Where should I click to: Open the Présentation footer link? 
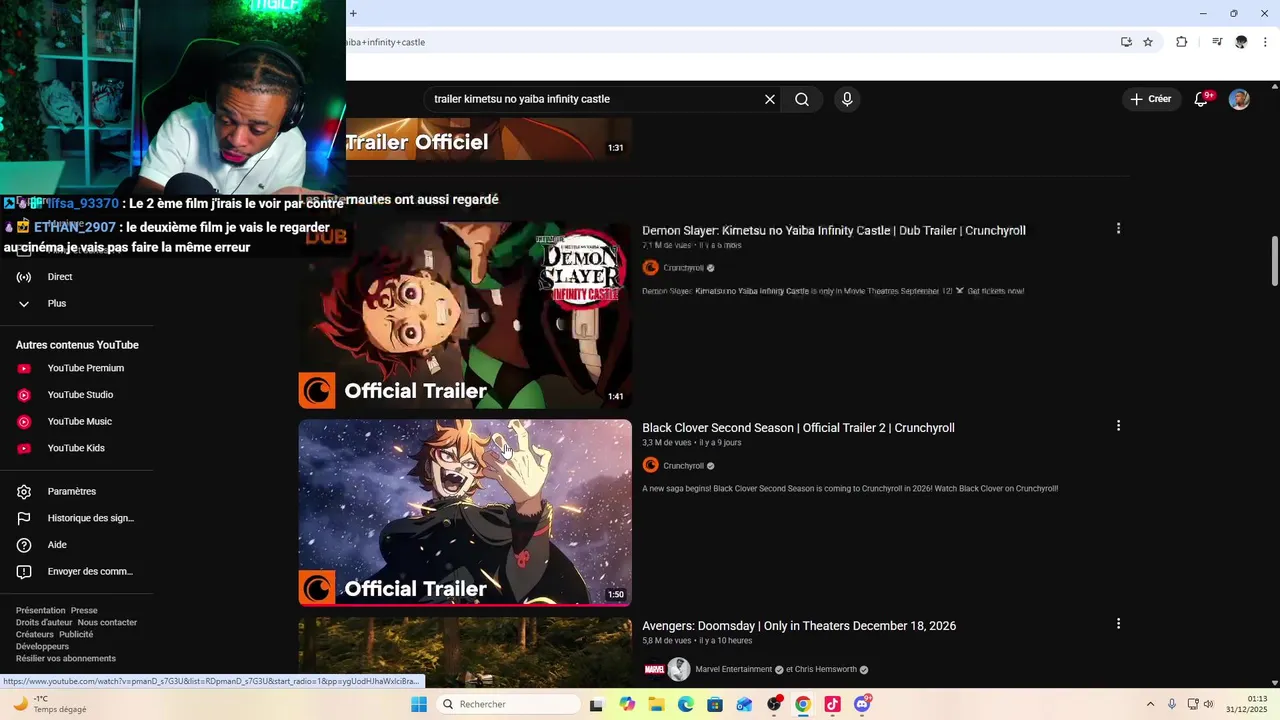pyautogui.click(x=40, y=610)
